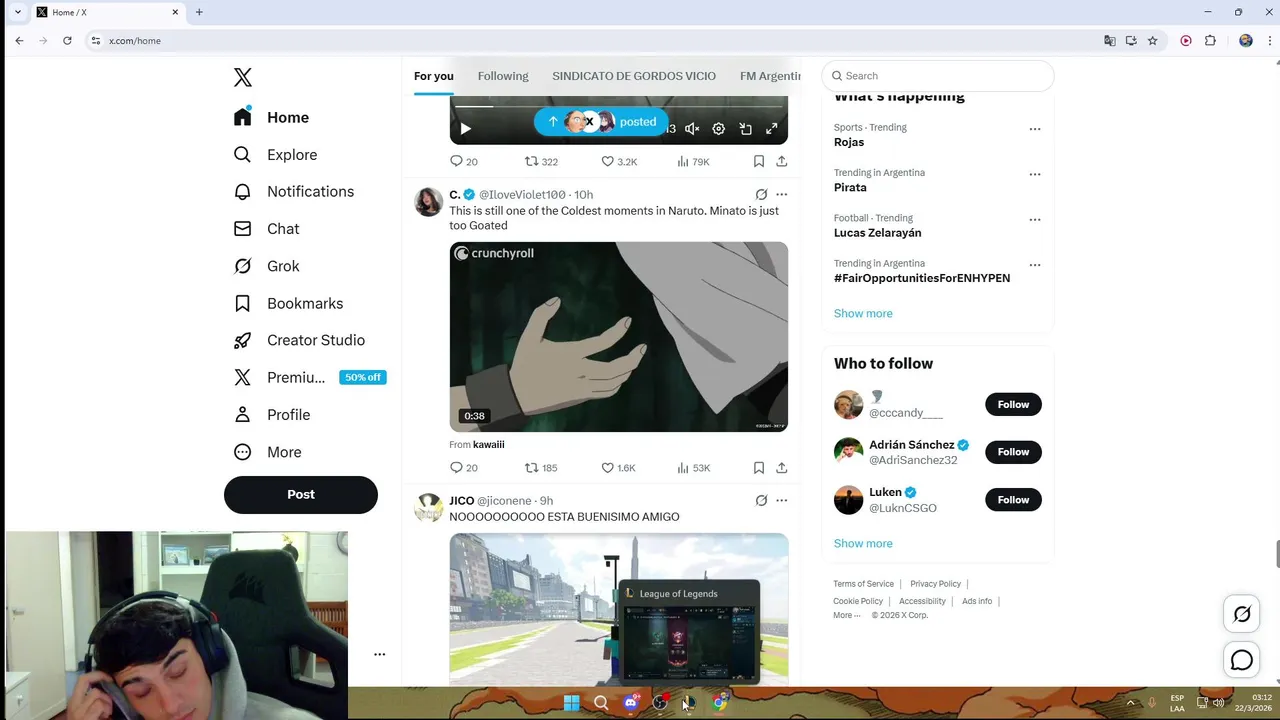Open options for #FairOpportunitiesForENHYPEN trend
The image size is (1280, 720).
1035,265
